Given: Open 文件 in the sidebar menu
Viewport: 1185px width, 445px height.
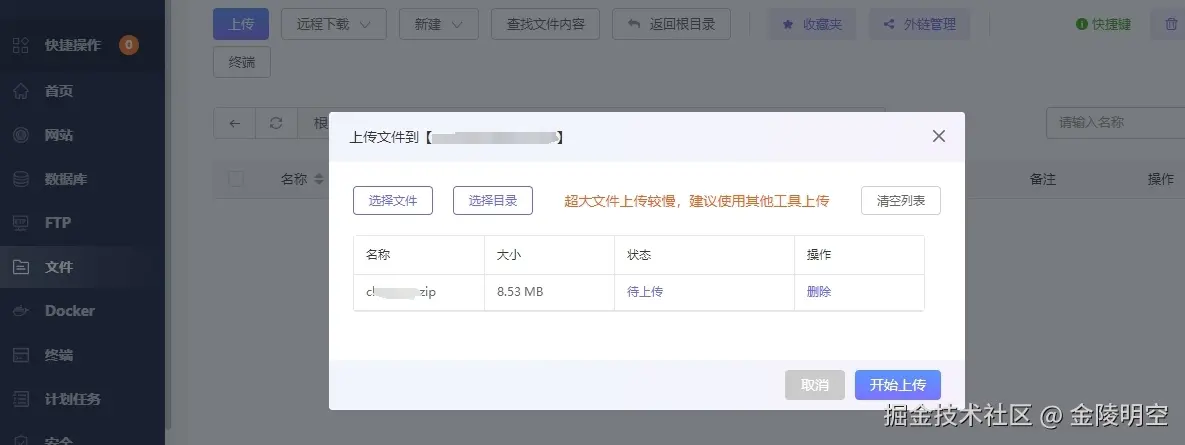Looking at the screenshot, I should tap(59, 267).
